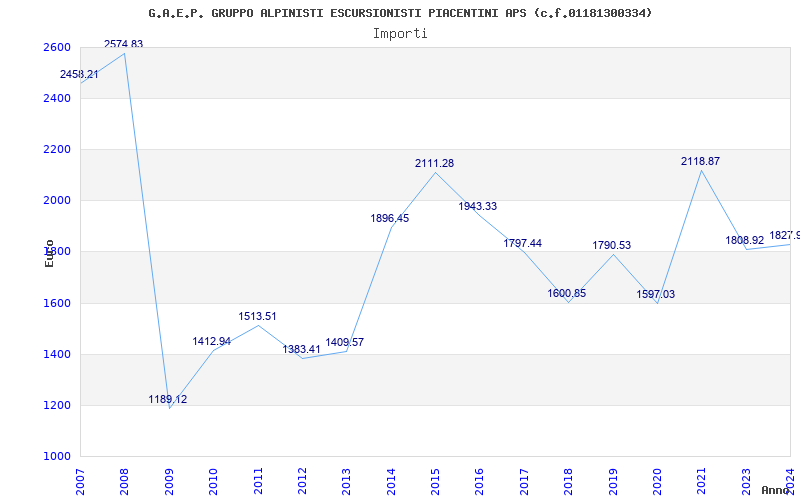Click the data label 1513.51
Viewport: 800px width, 500px height.
point(257,316)
